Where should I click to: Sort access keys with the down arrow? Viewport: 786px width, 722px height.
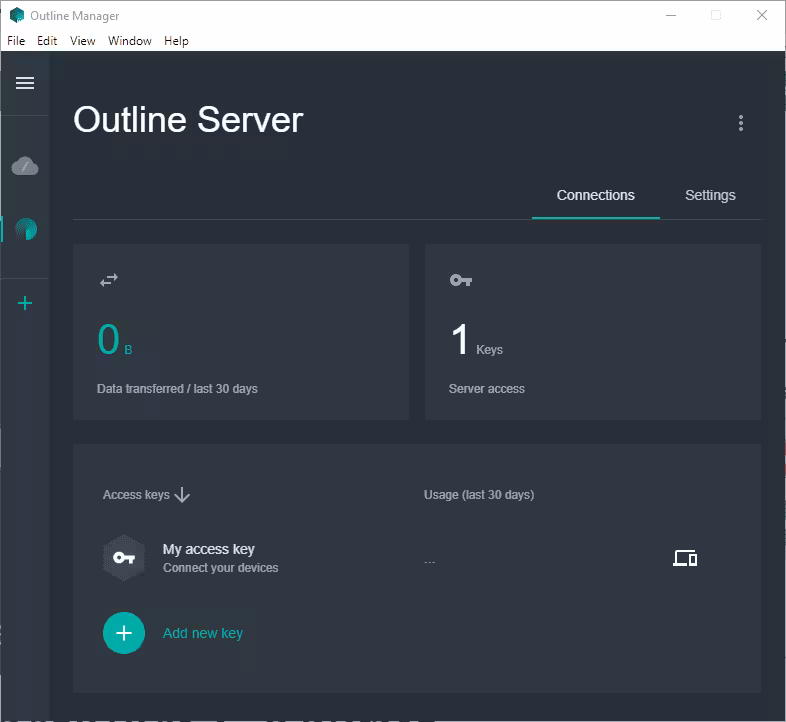click(x=182, y=495)
